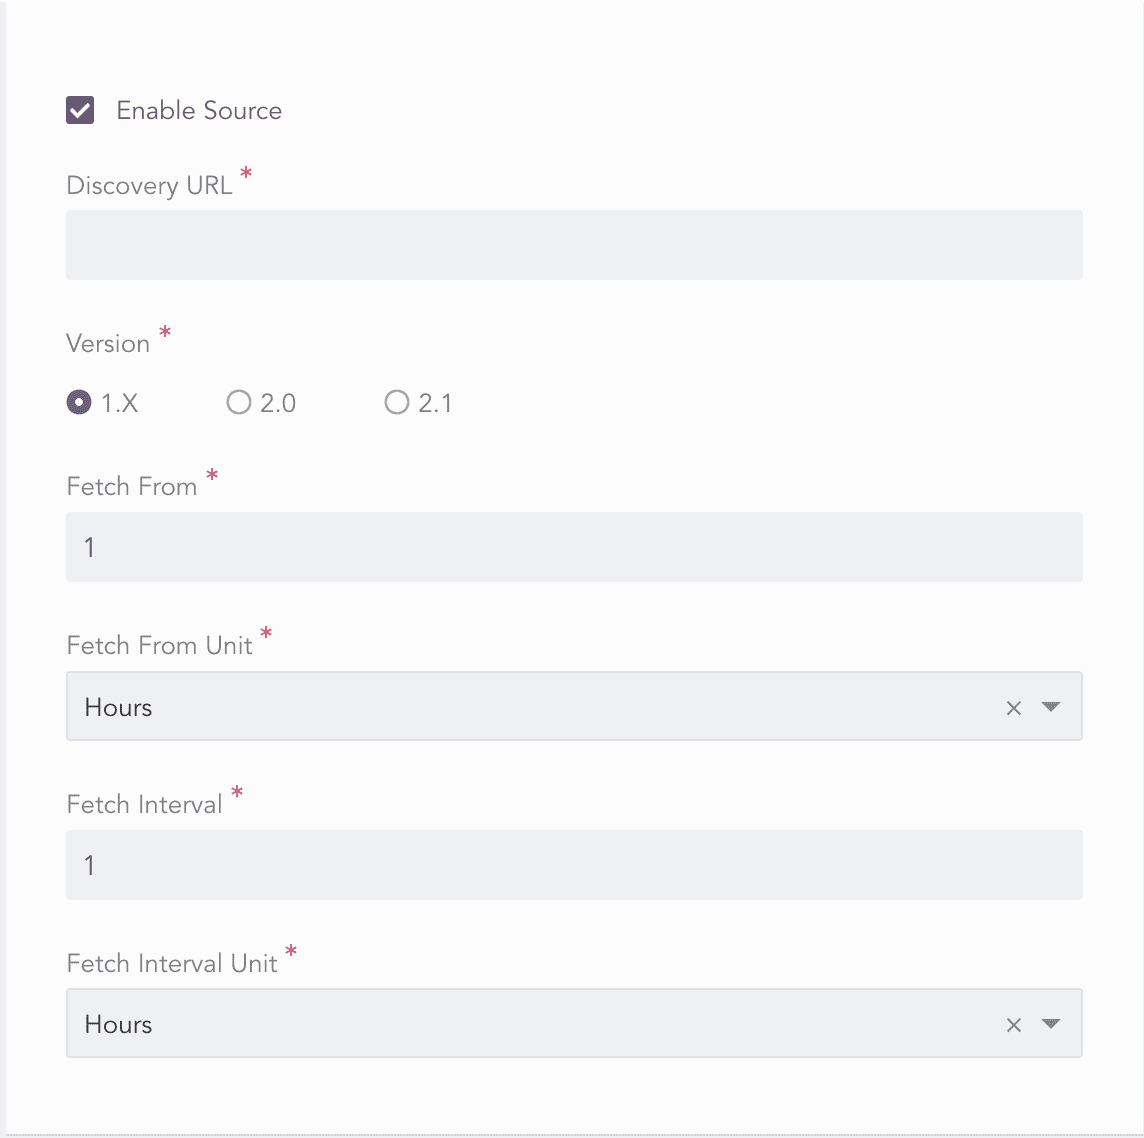Click the Version field label

[107, 343]
